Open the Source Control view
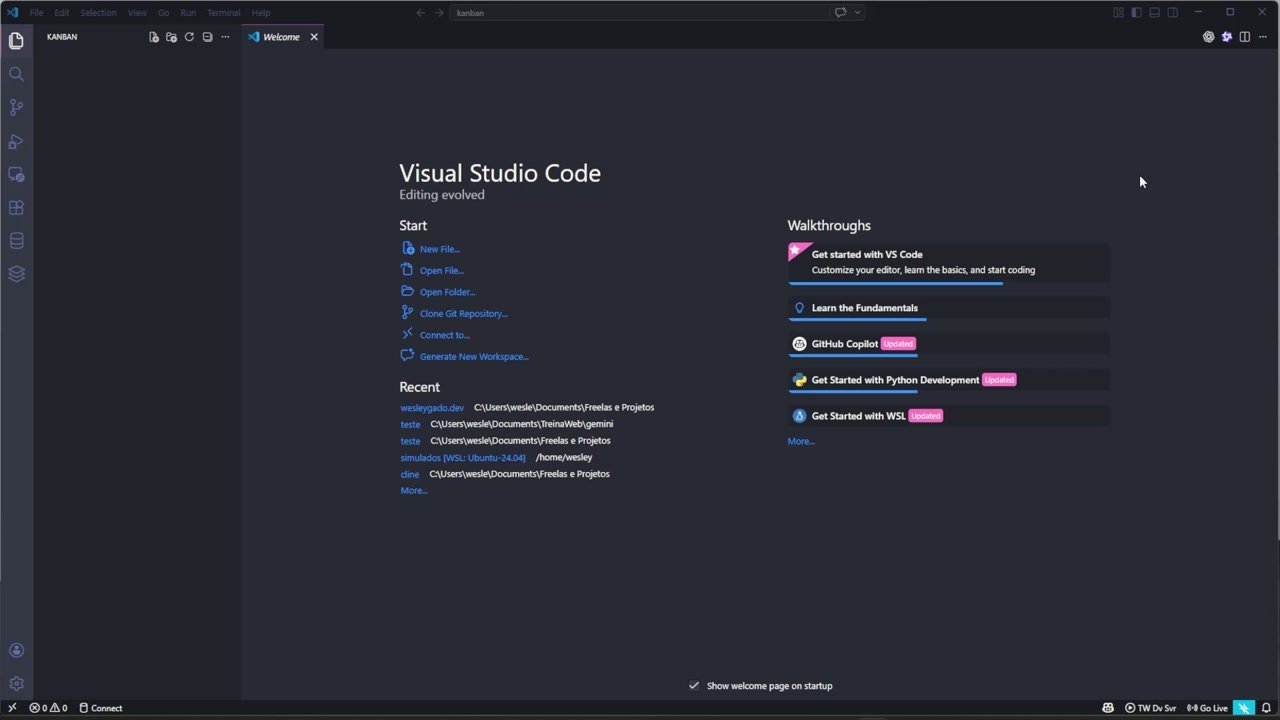1280x720 pixels. point(16,107)
